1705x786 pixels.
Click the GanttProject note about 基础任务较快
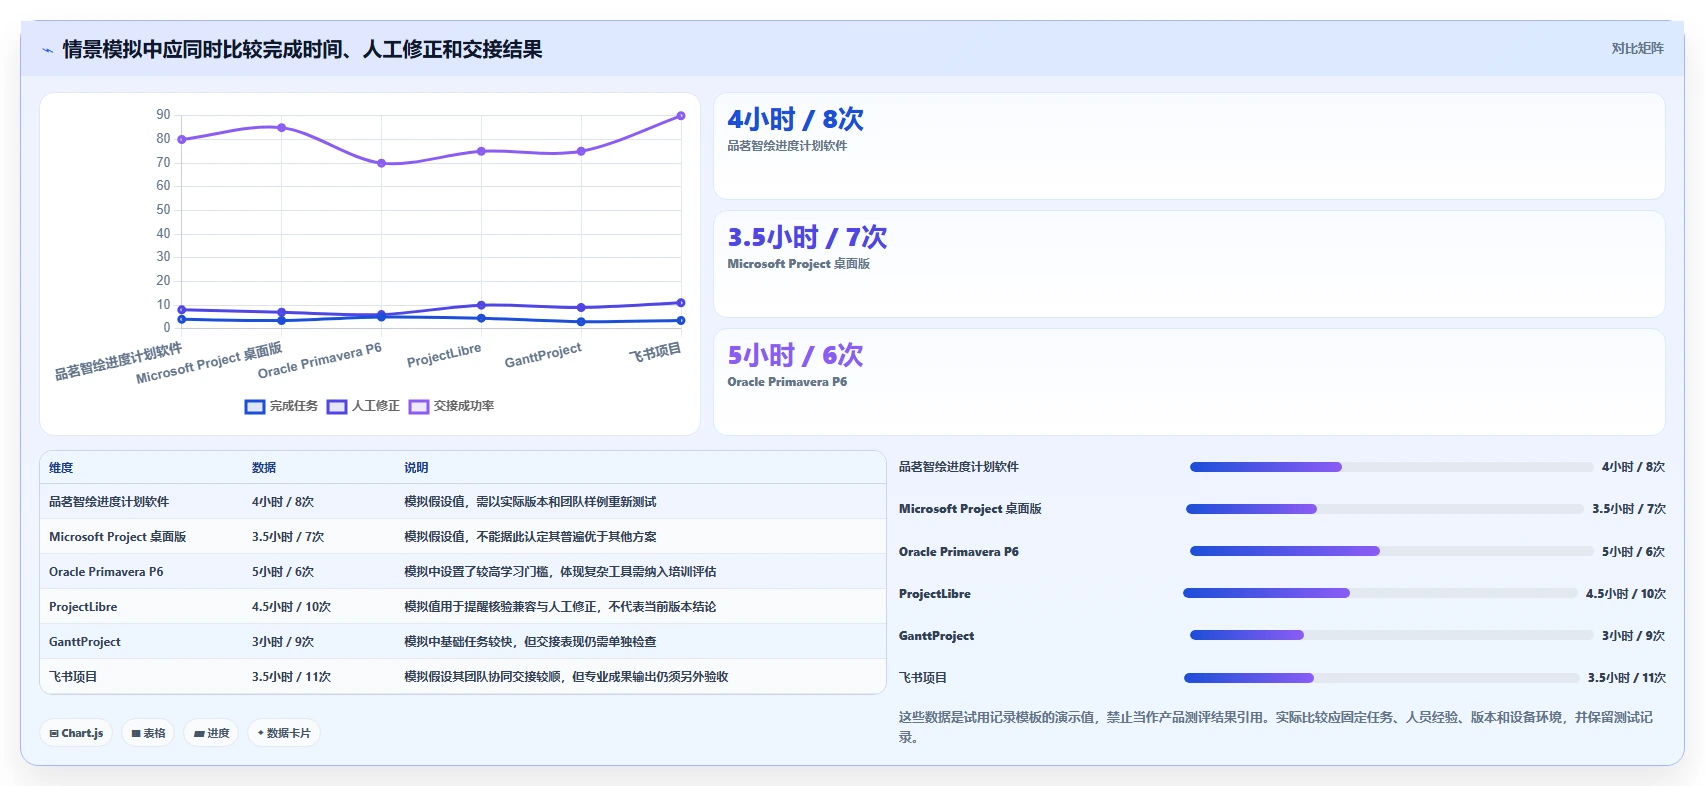[x=530, y=642]
